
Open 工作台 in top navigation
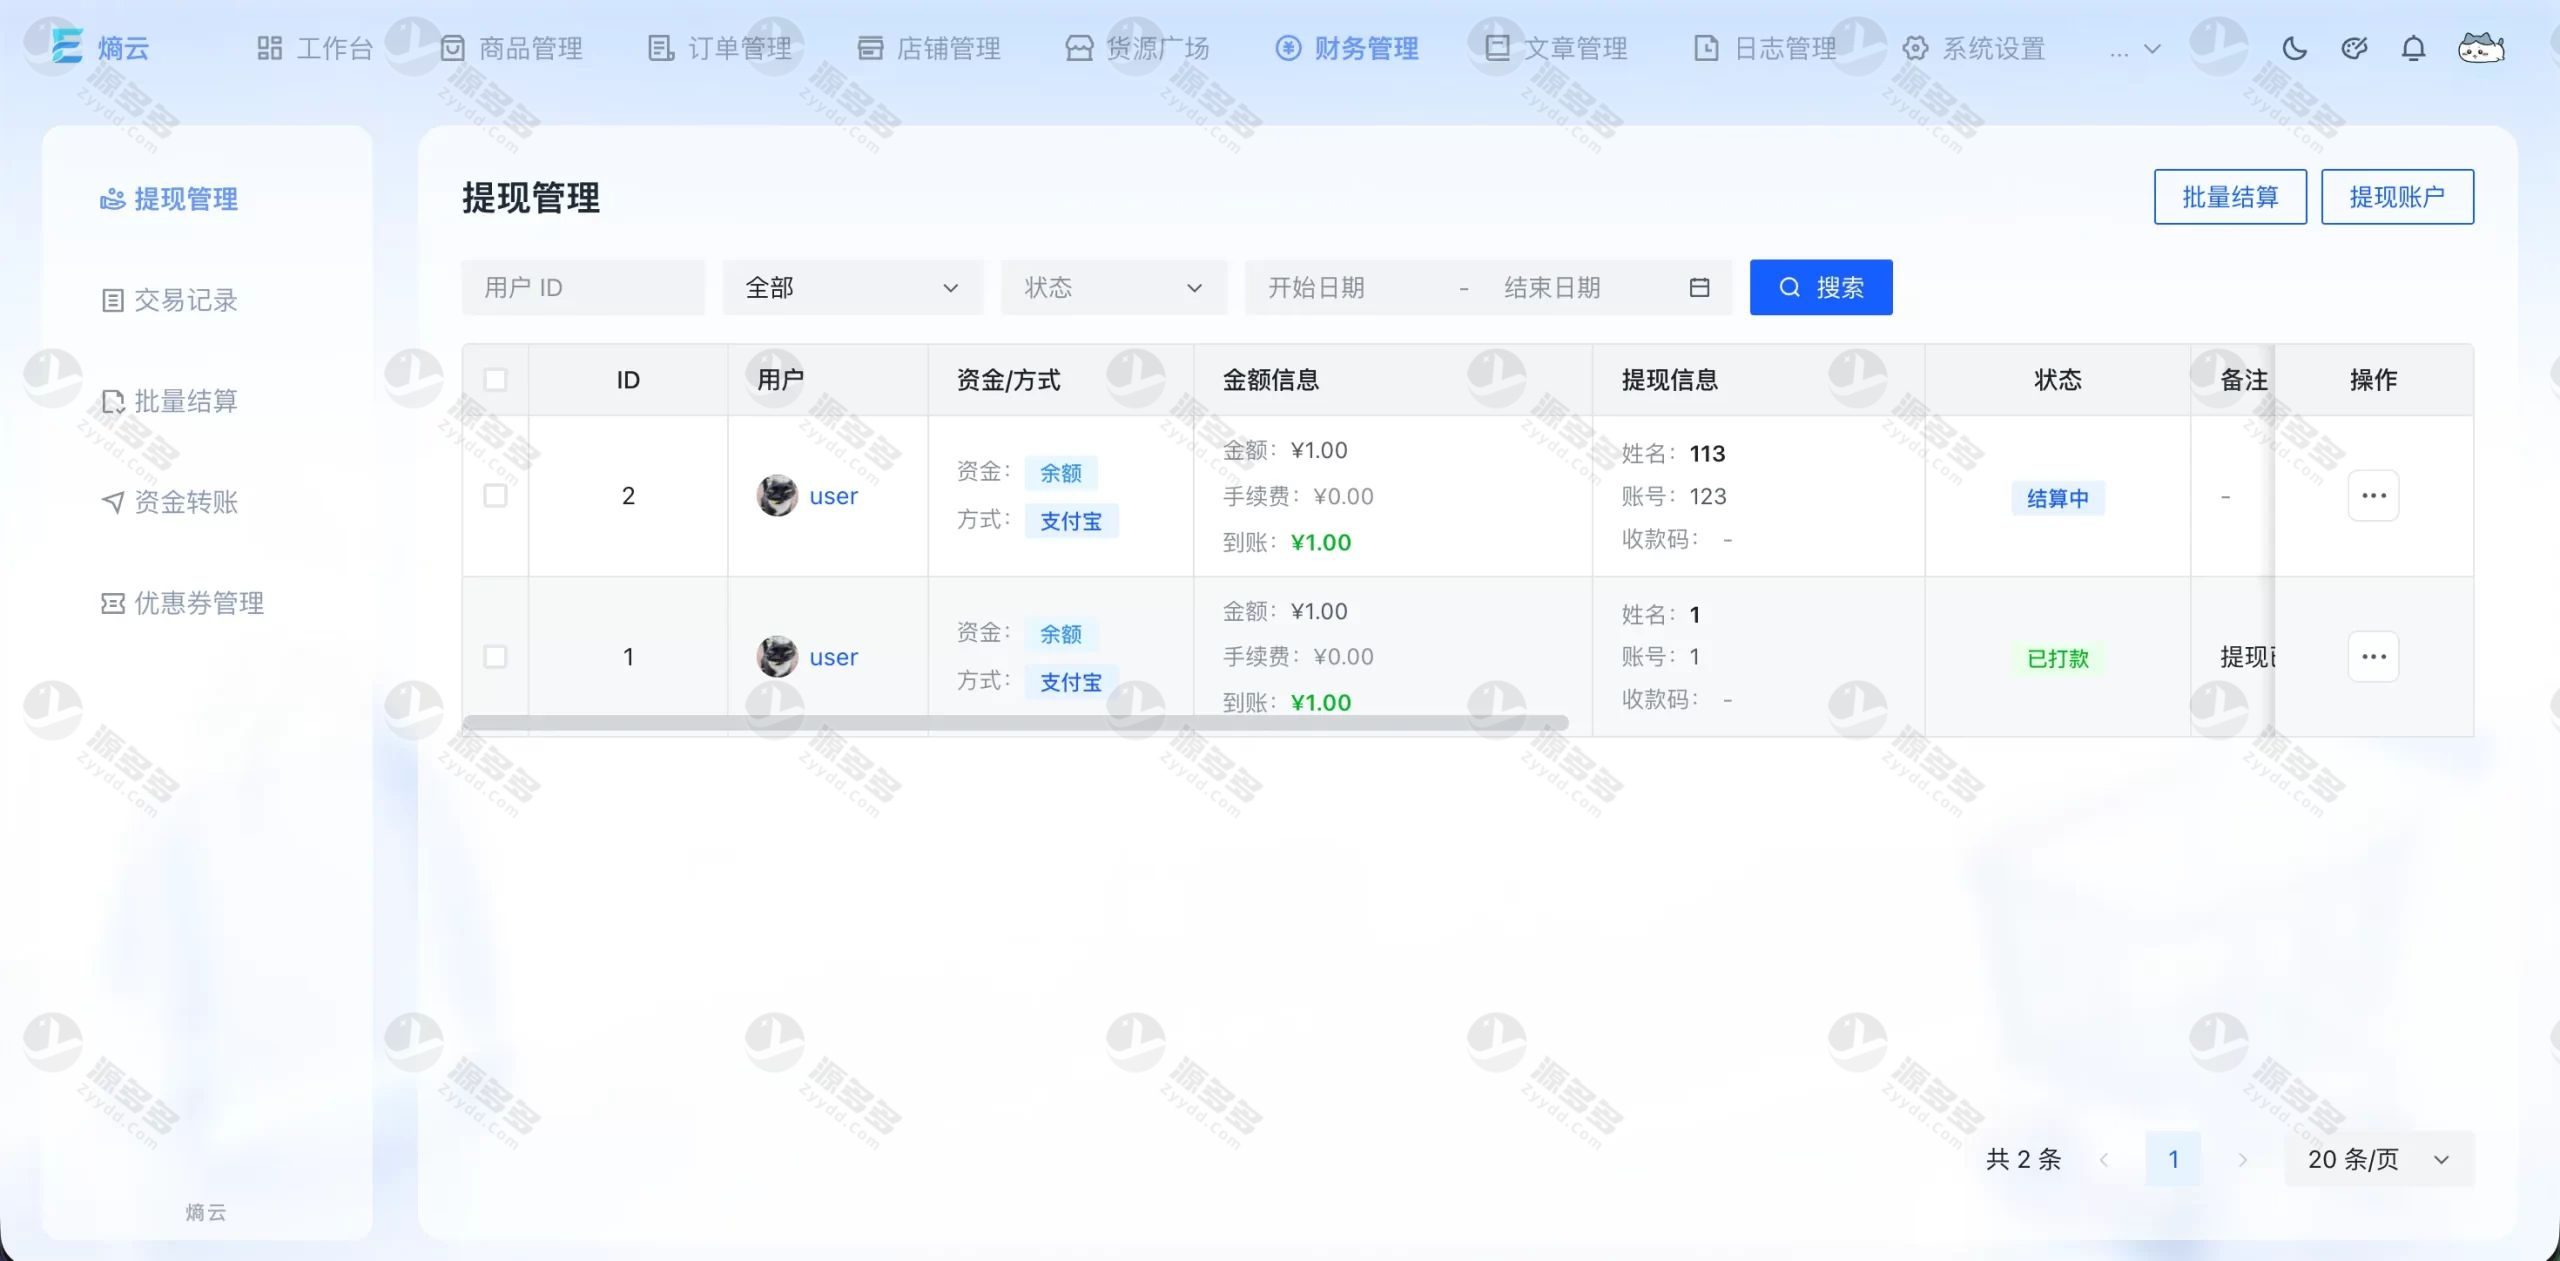tap(315, 48)
